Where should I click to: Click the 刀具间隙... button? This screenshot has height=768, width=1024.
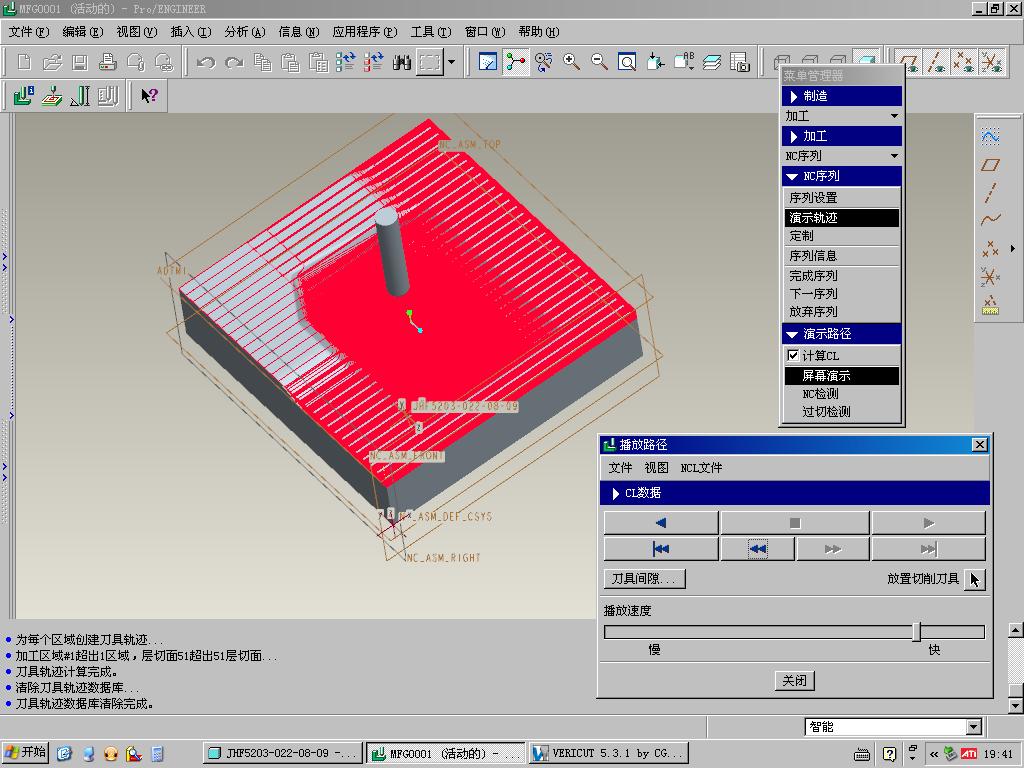(645, 579)
